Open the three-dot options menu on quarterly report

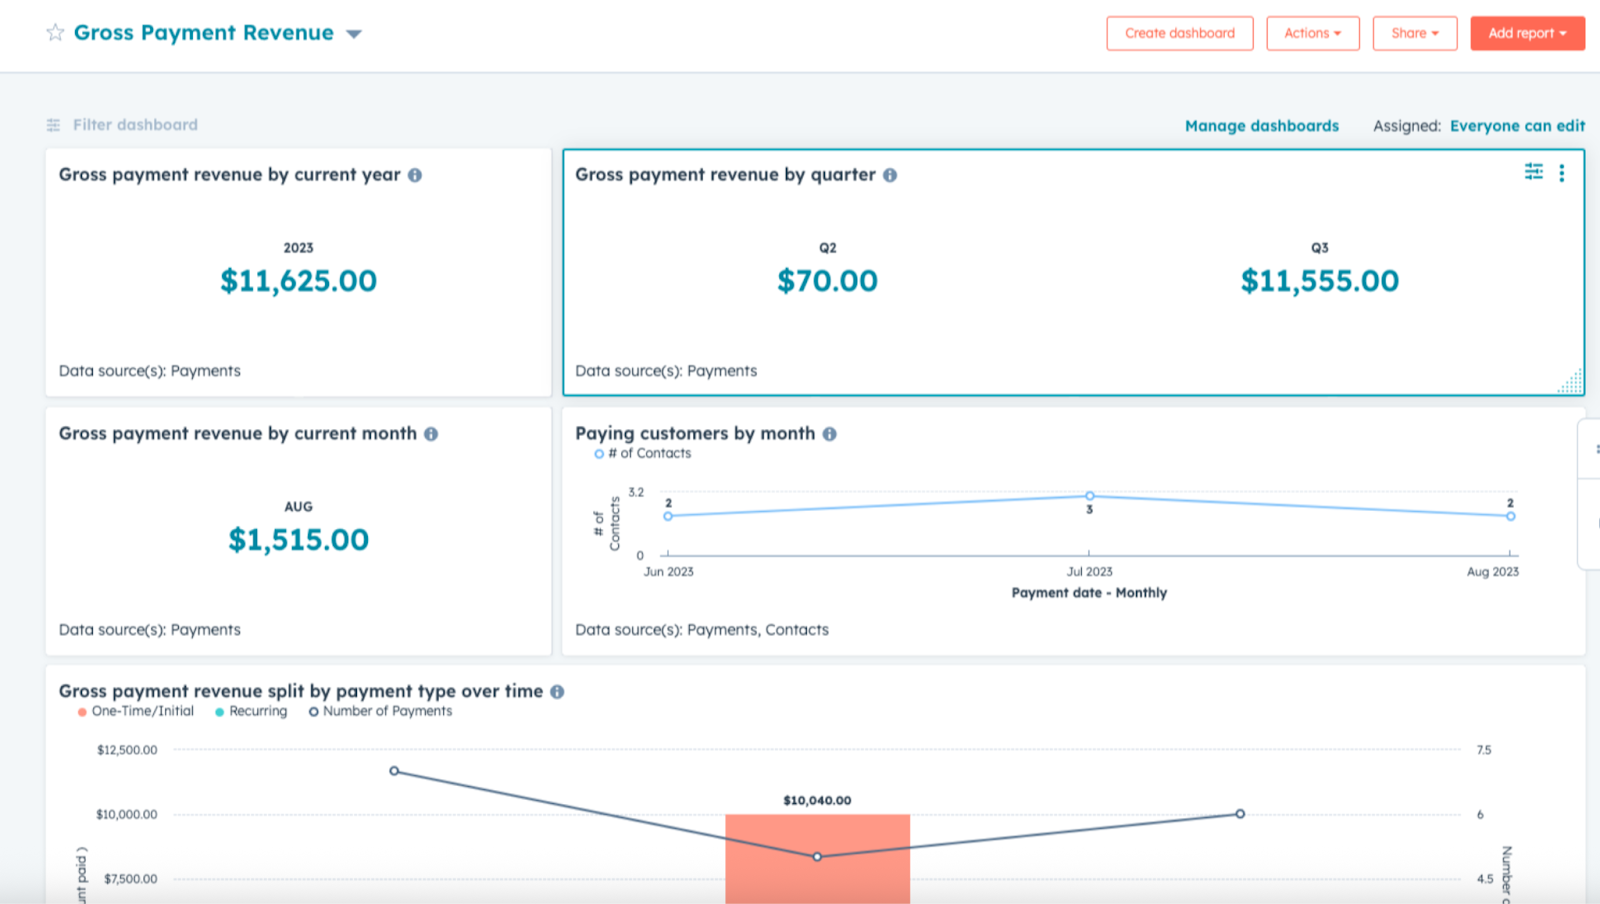pos(1563,173)
